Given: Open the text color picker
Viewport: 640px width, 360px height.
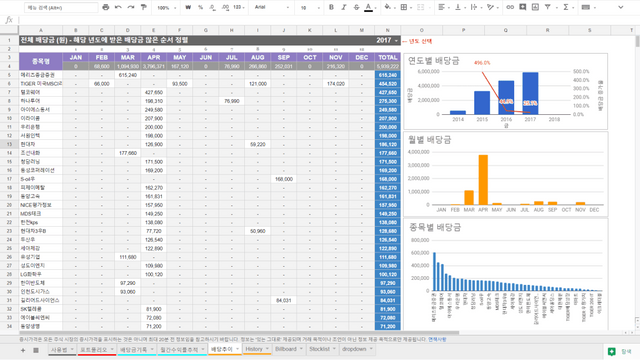Looking at the screenshot, I should pyautogui.click(x=369, y=7).
